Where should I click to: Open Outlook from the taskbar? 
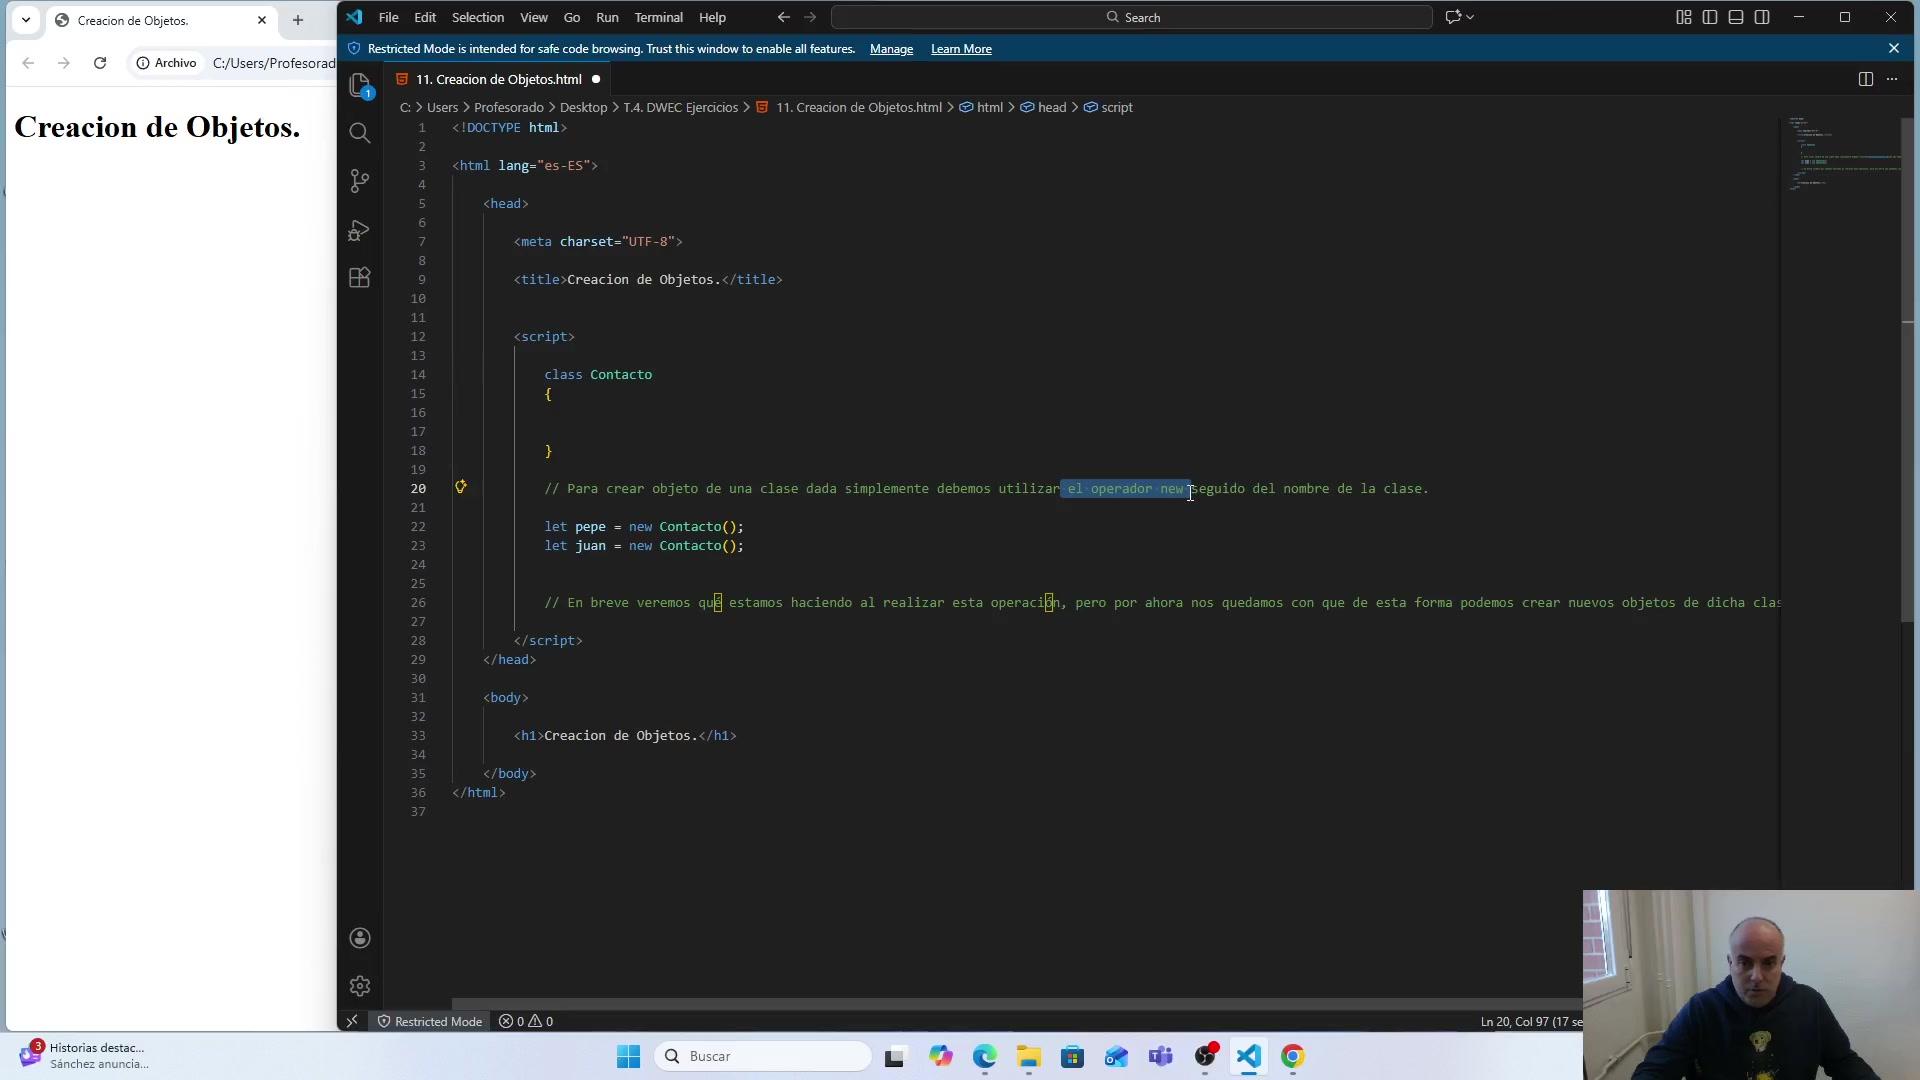tap(1117, 1056)
